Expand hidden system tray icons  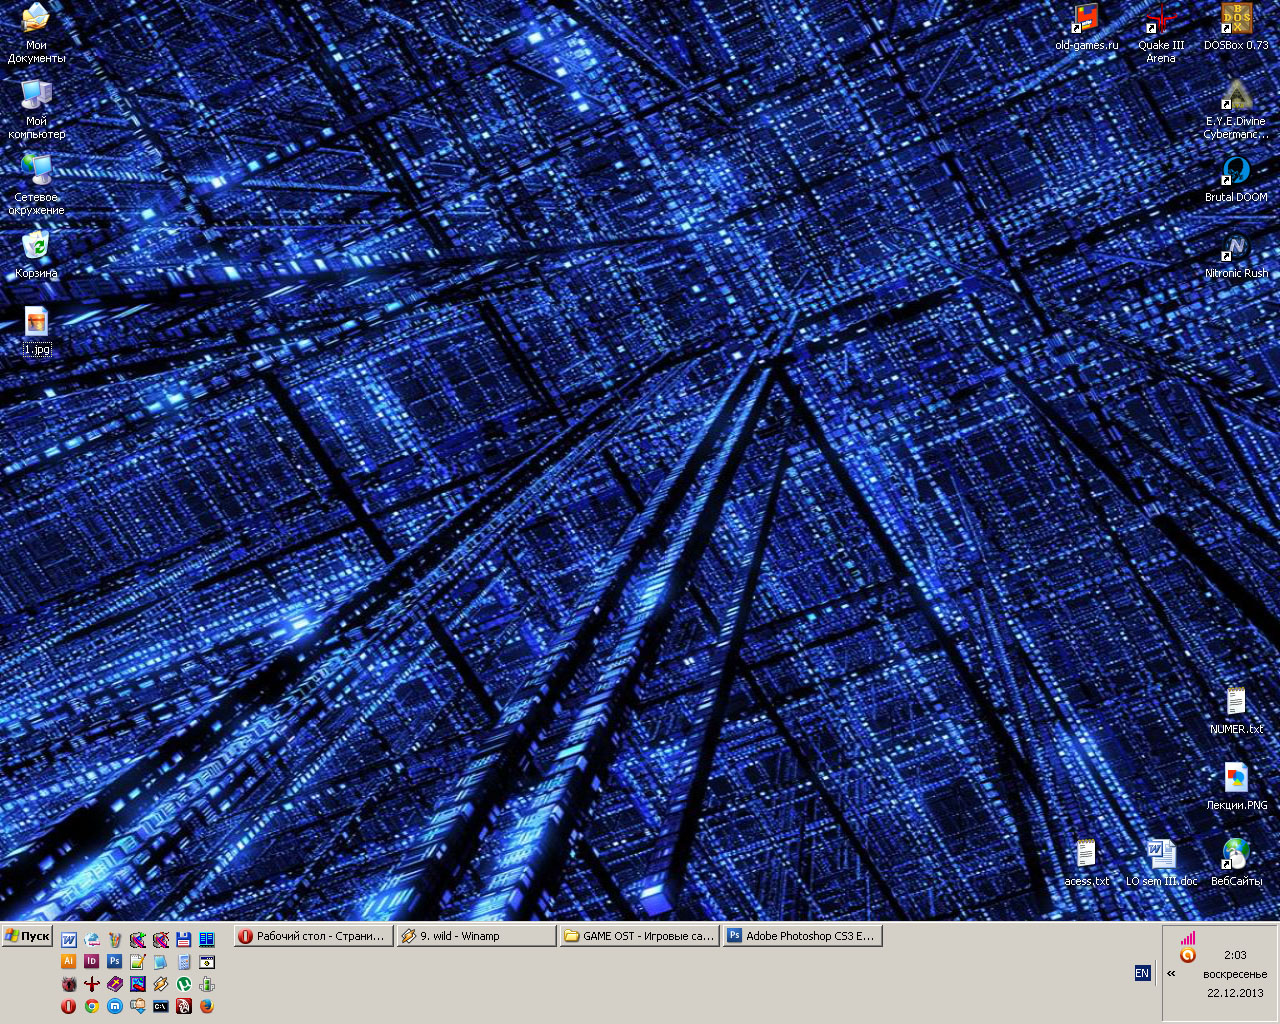pyautogui.click(x=1171, y=973)
